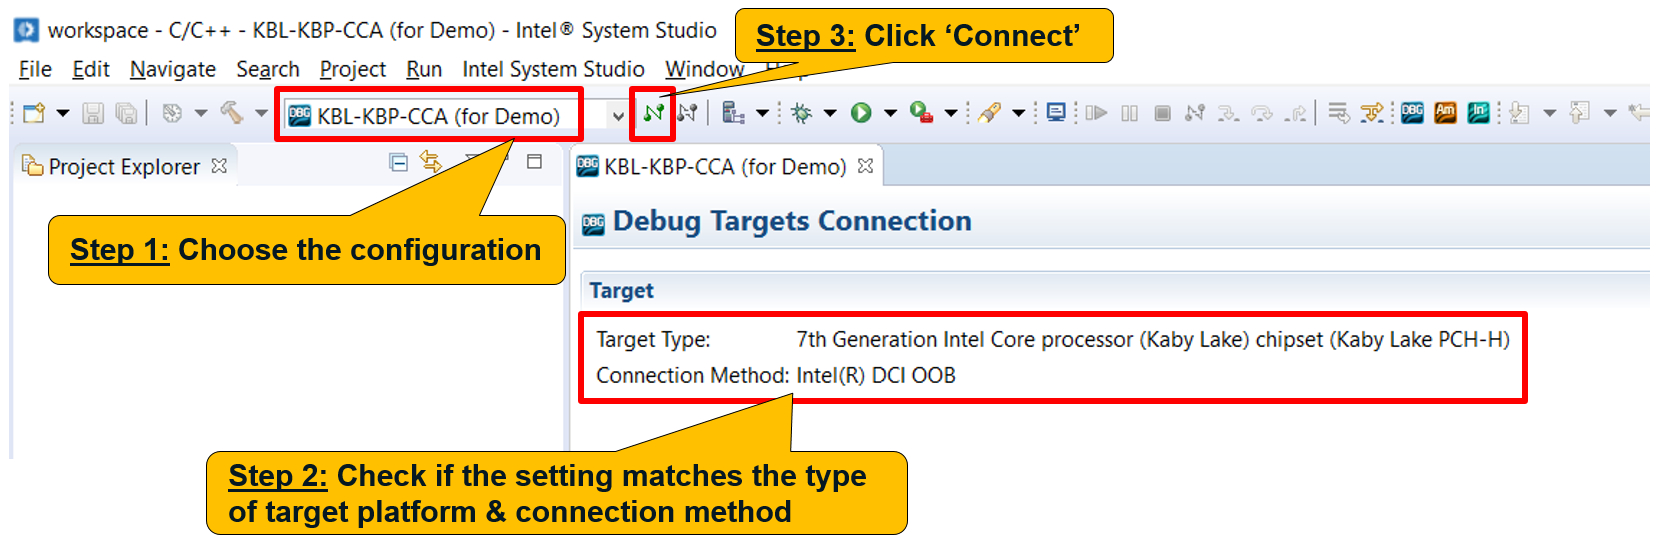1659x539 pixels.
Task: Click the grey Disconnect debug icon
Action: [1194, 113]
